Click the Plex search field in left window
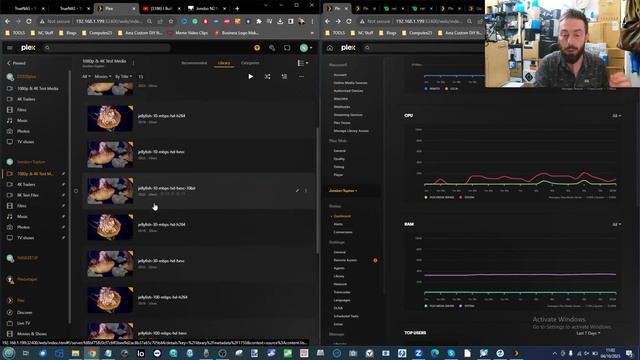The image size is (640, 360). tap(106, 48)
